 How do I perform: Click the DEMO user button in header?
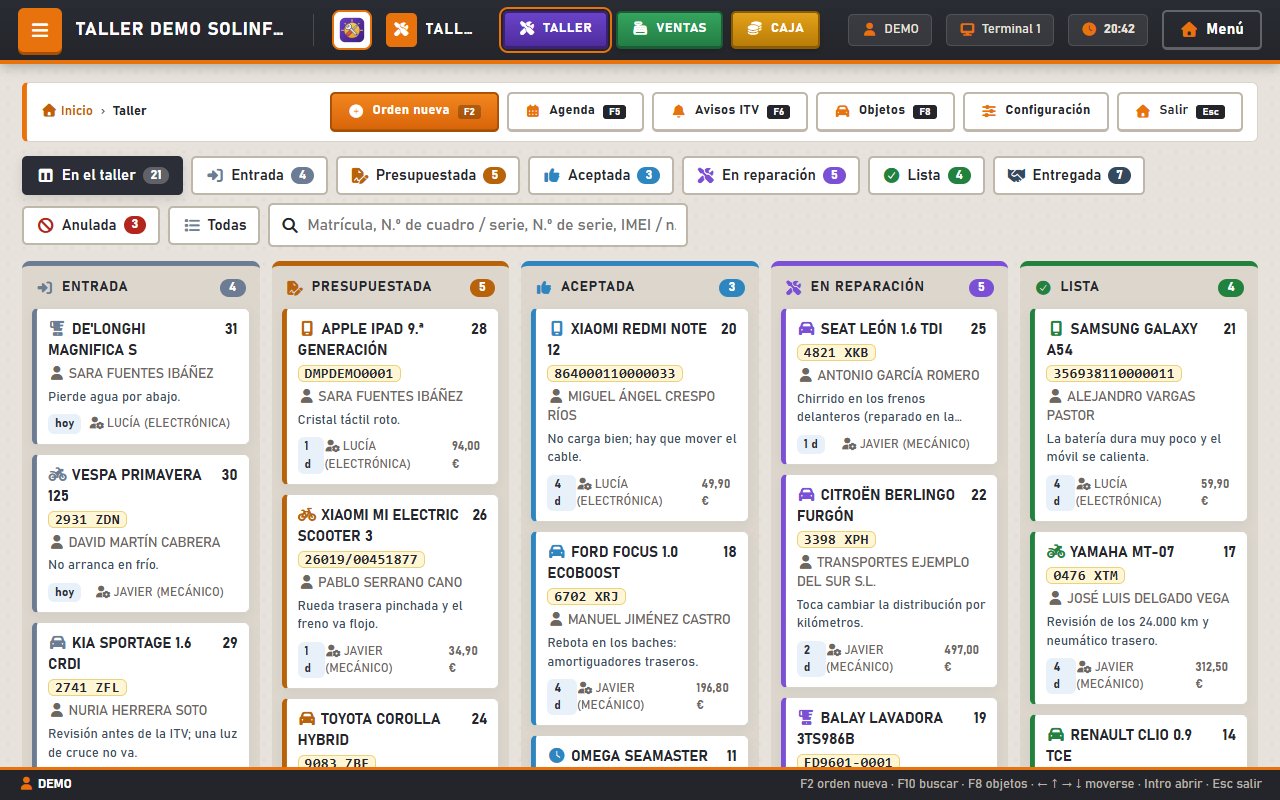tap(890, 29)
